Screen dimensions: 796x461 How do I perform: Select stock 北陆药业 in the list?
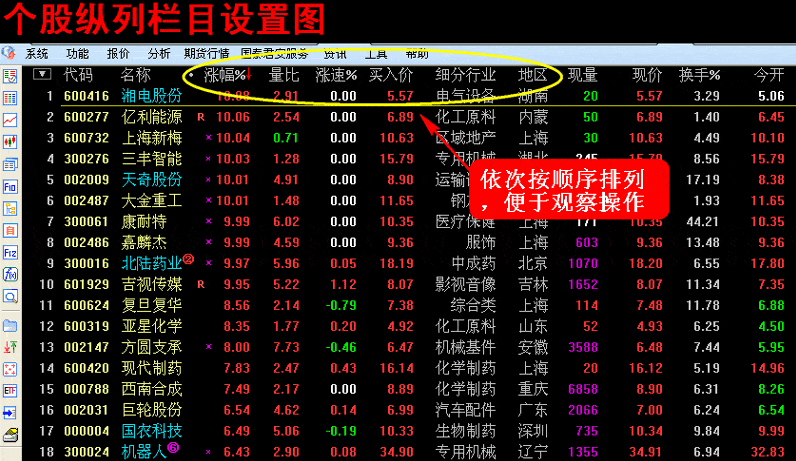(151, 264)
